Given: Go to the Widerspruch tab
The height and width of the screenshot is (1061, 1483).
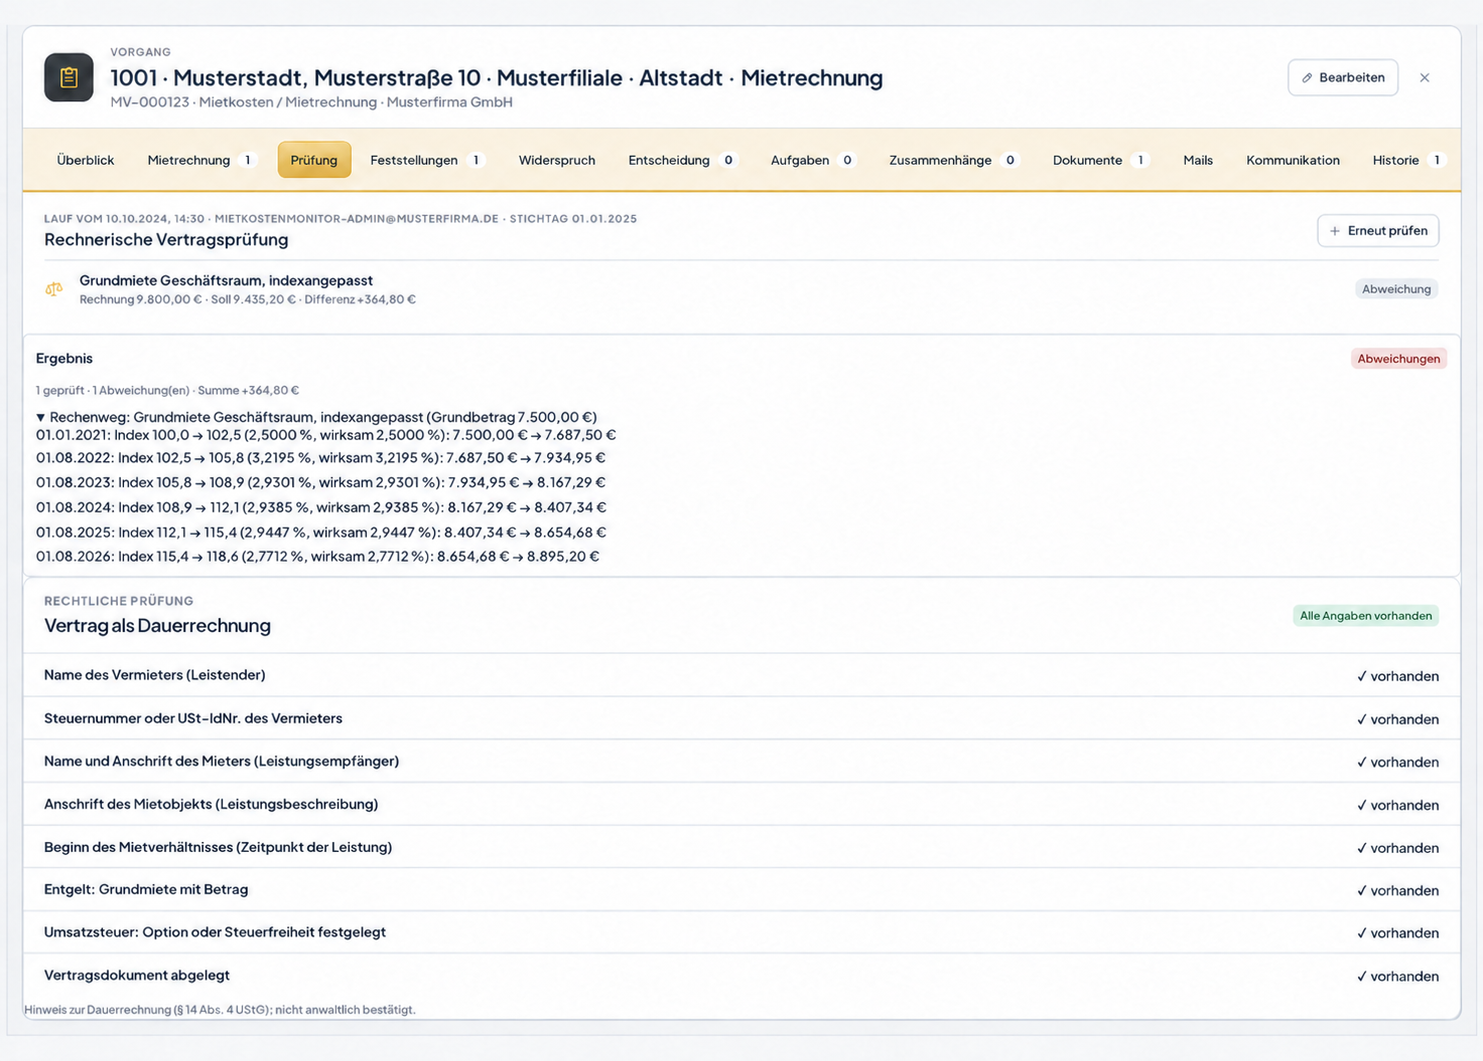Looking at the screenshot, I should coord(557,160).
